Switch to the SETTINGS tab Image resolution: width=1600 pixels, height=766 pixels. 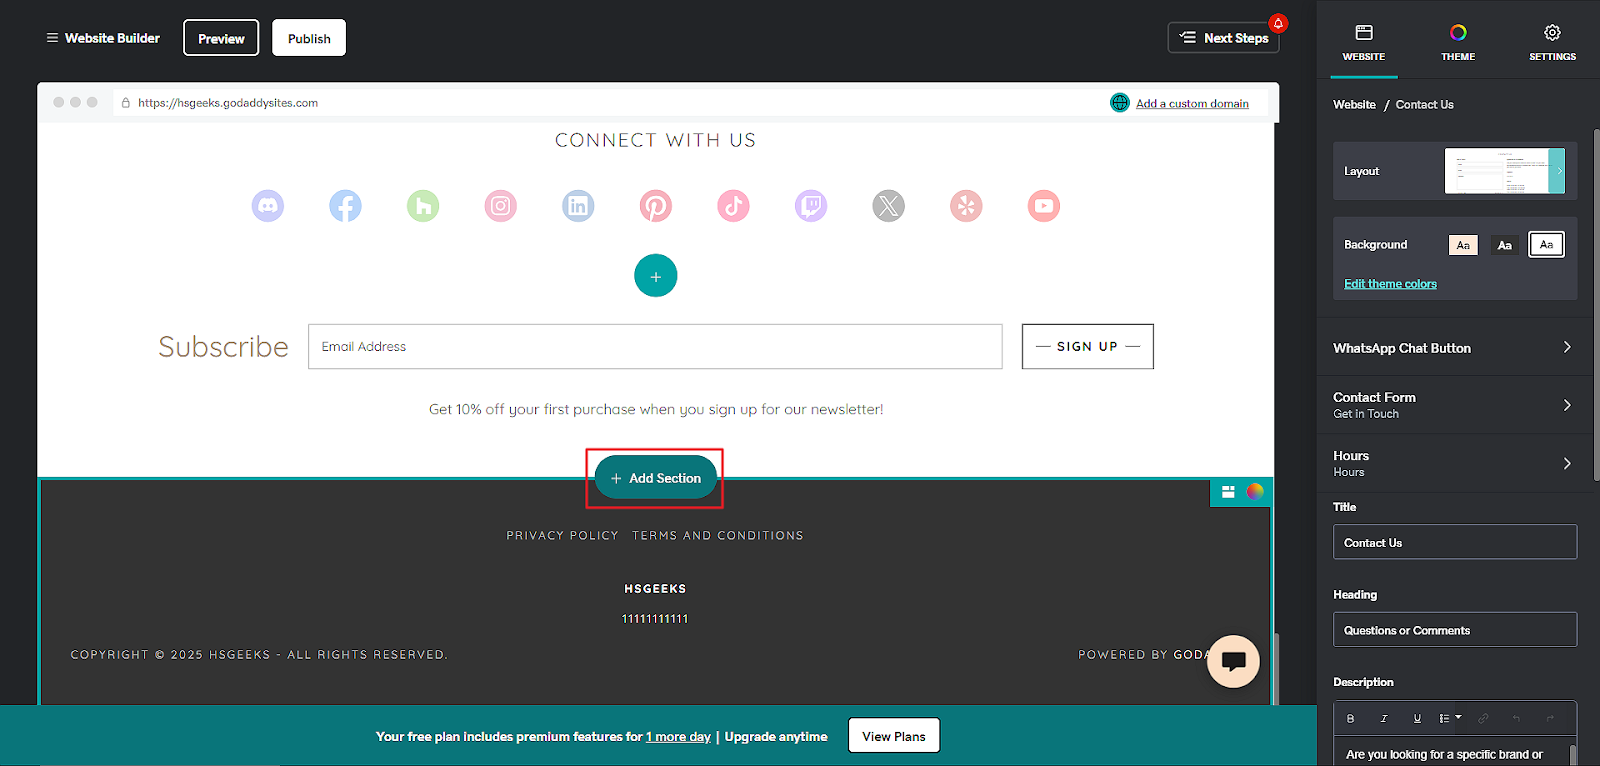(1552, 42)
